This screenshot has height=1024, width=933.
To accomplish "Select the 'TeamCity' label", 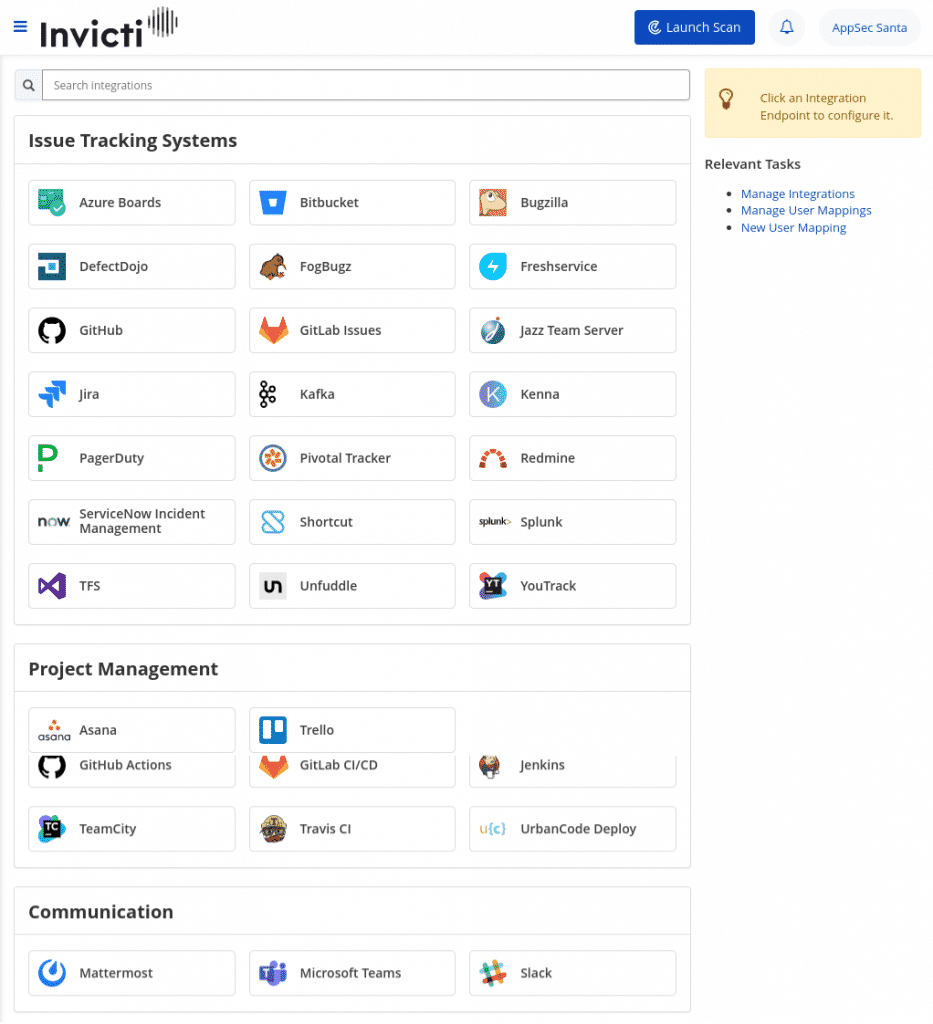I will point(108,829).
